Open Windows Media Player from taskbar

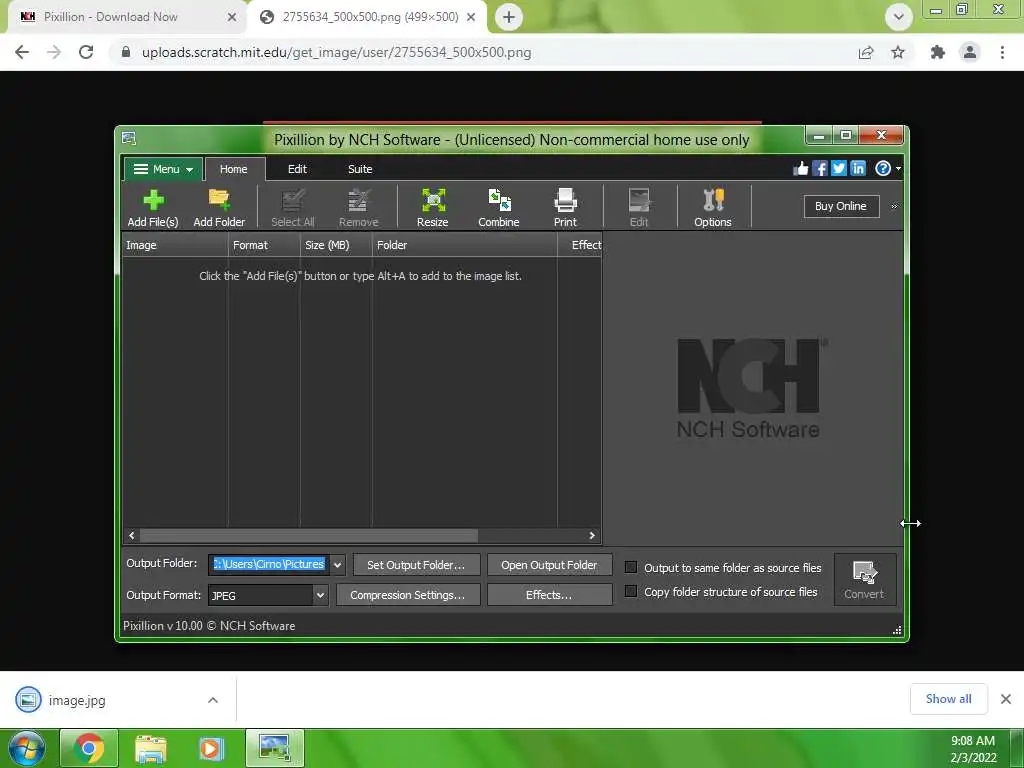(211, 748)
